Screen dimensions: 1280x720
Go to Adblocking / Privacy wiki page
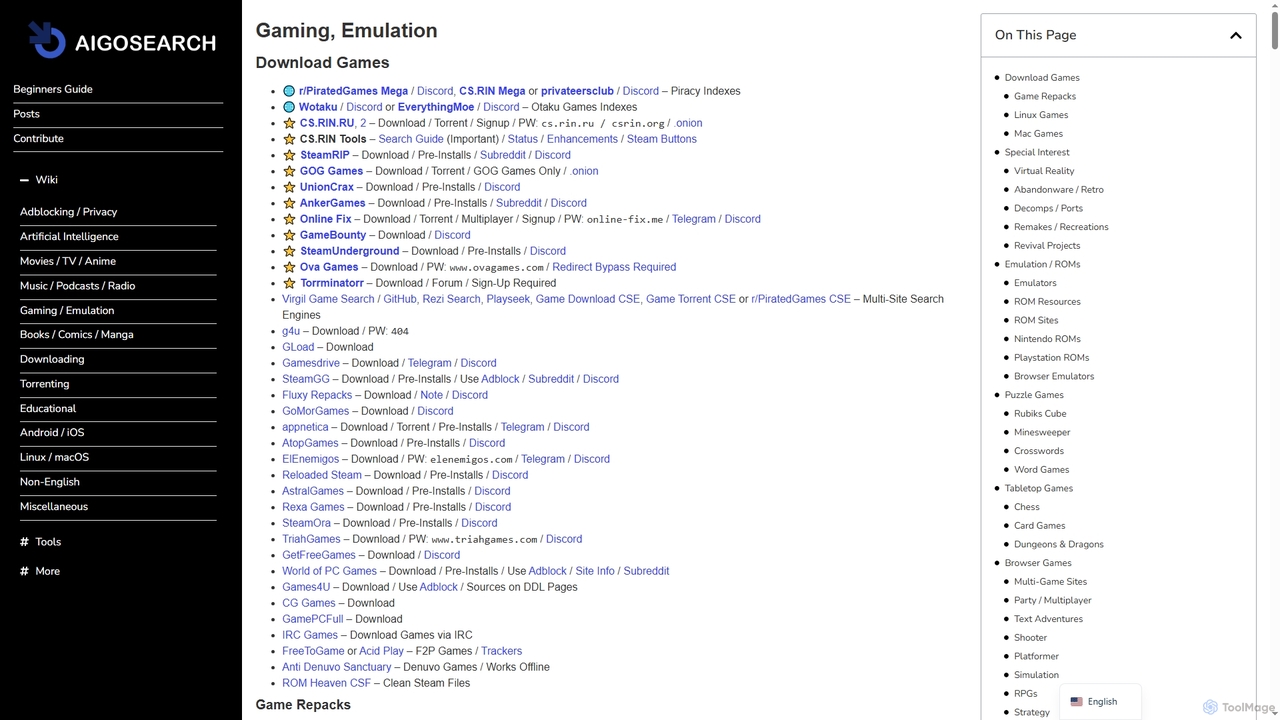(68, 212)
